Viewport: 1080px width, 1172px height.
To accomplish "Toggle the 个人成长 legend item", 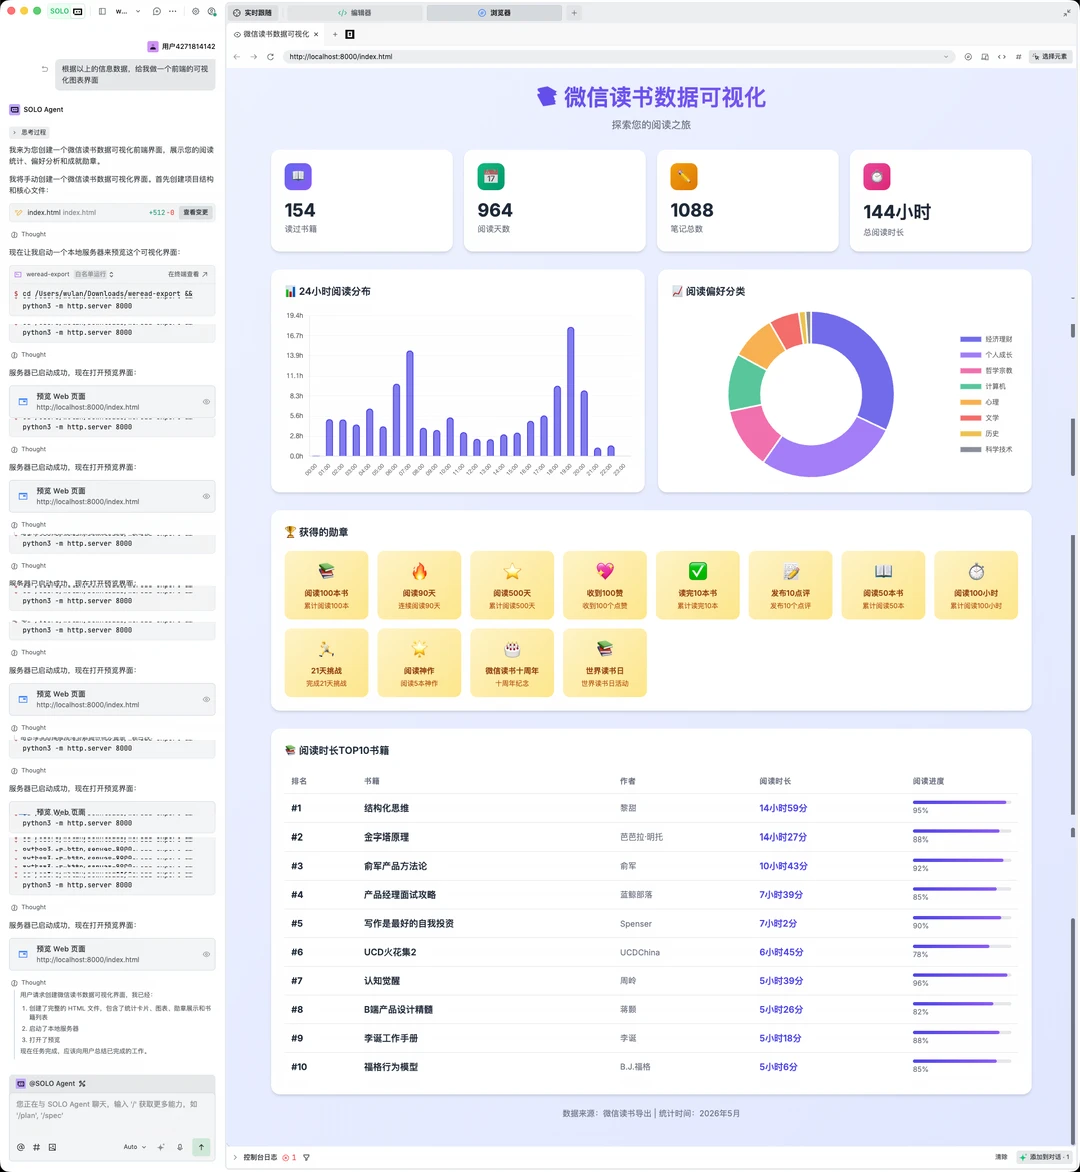I will click(987, 355).
